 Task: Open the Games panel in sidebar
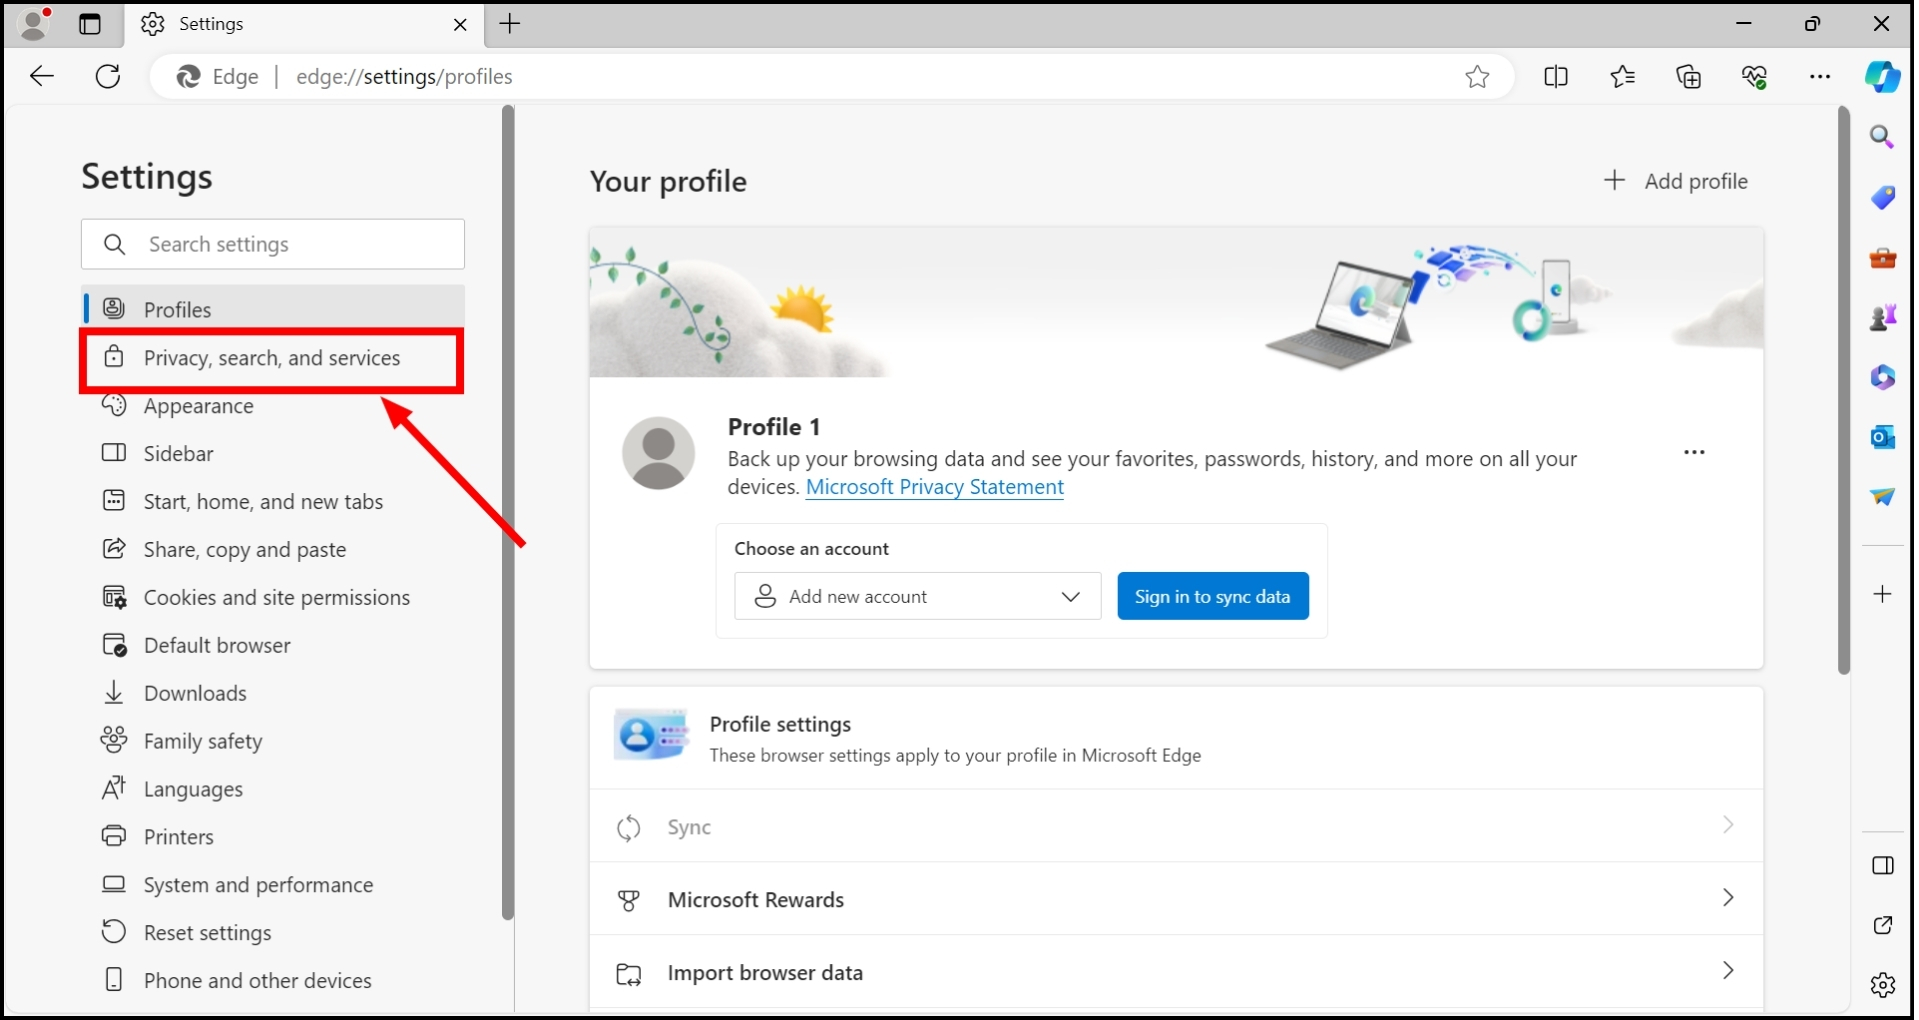[x=1884, y=317]
